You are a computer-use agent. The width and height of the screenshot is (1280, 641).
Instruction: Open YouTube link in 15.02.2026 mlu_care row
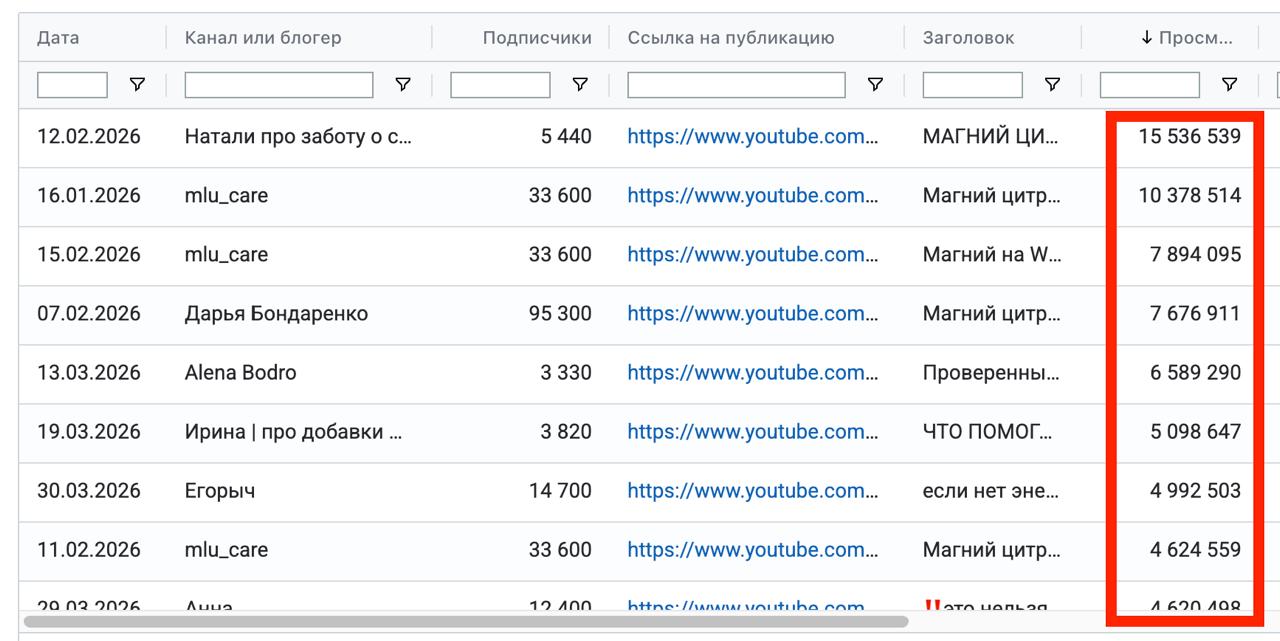coord(753,255)
